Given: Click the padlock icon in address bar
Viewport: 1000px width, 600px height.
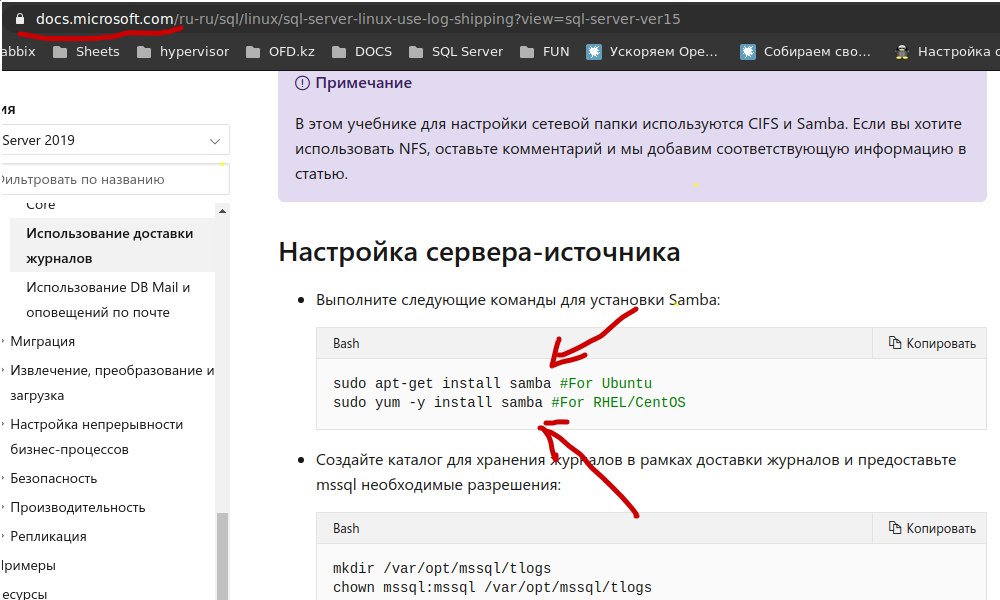Looking at the screenshot, I should coord(20,19).
